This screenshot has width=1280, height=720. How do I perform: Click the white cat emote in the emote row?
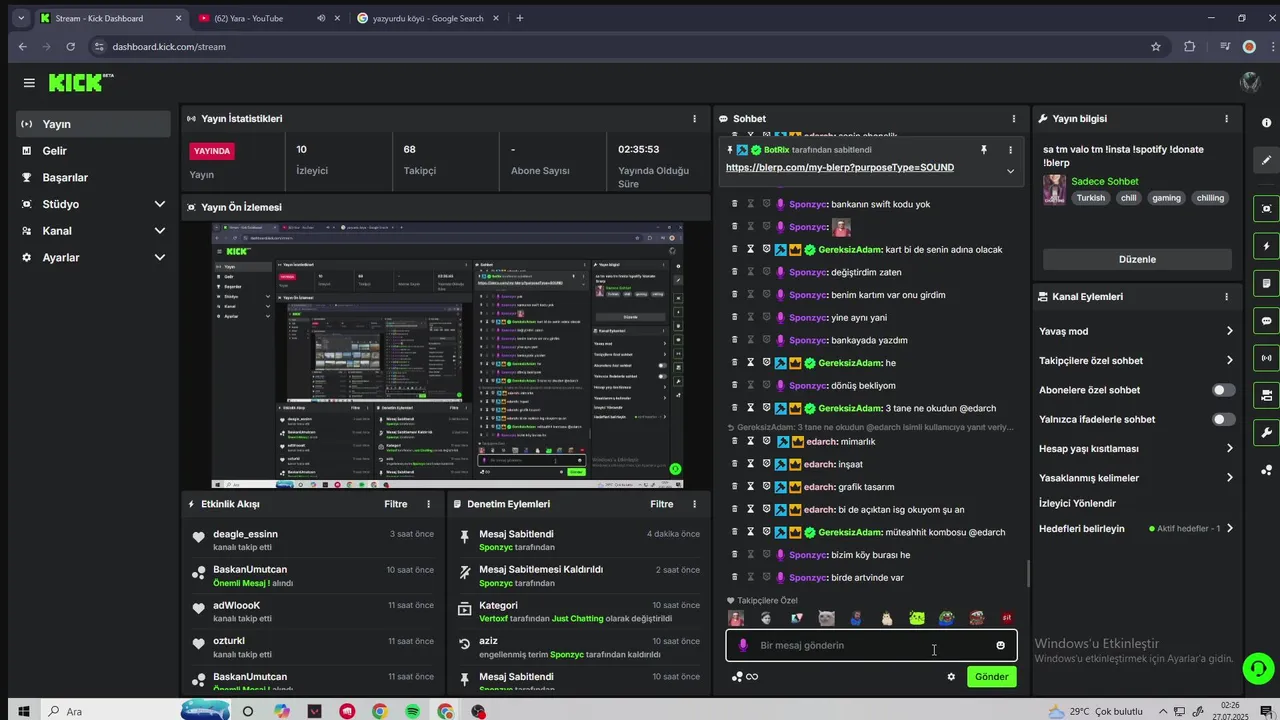pyautogui.click(x=886, y=619)
